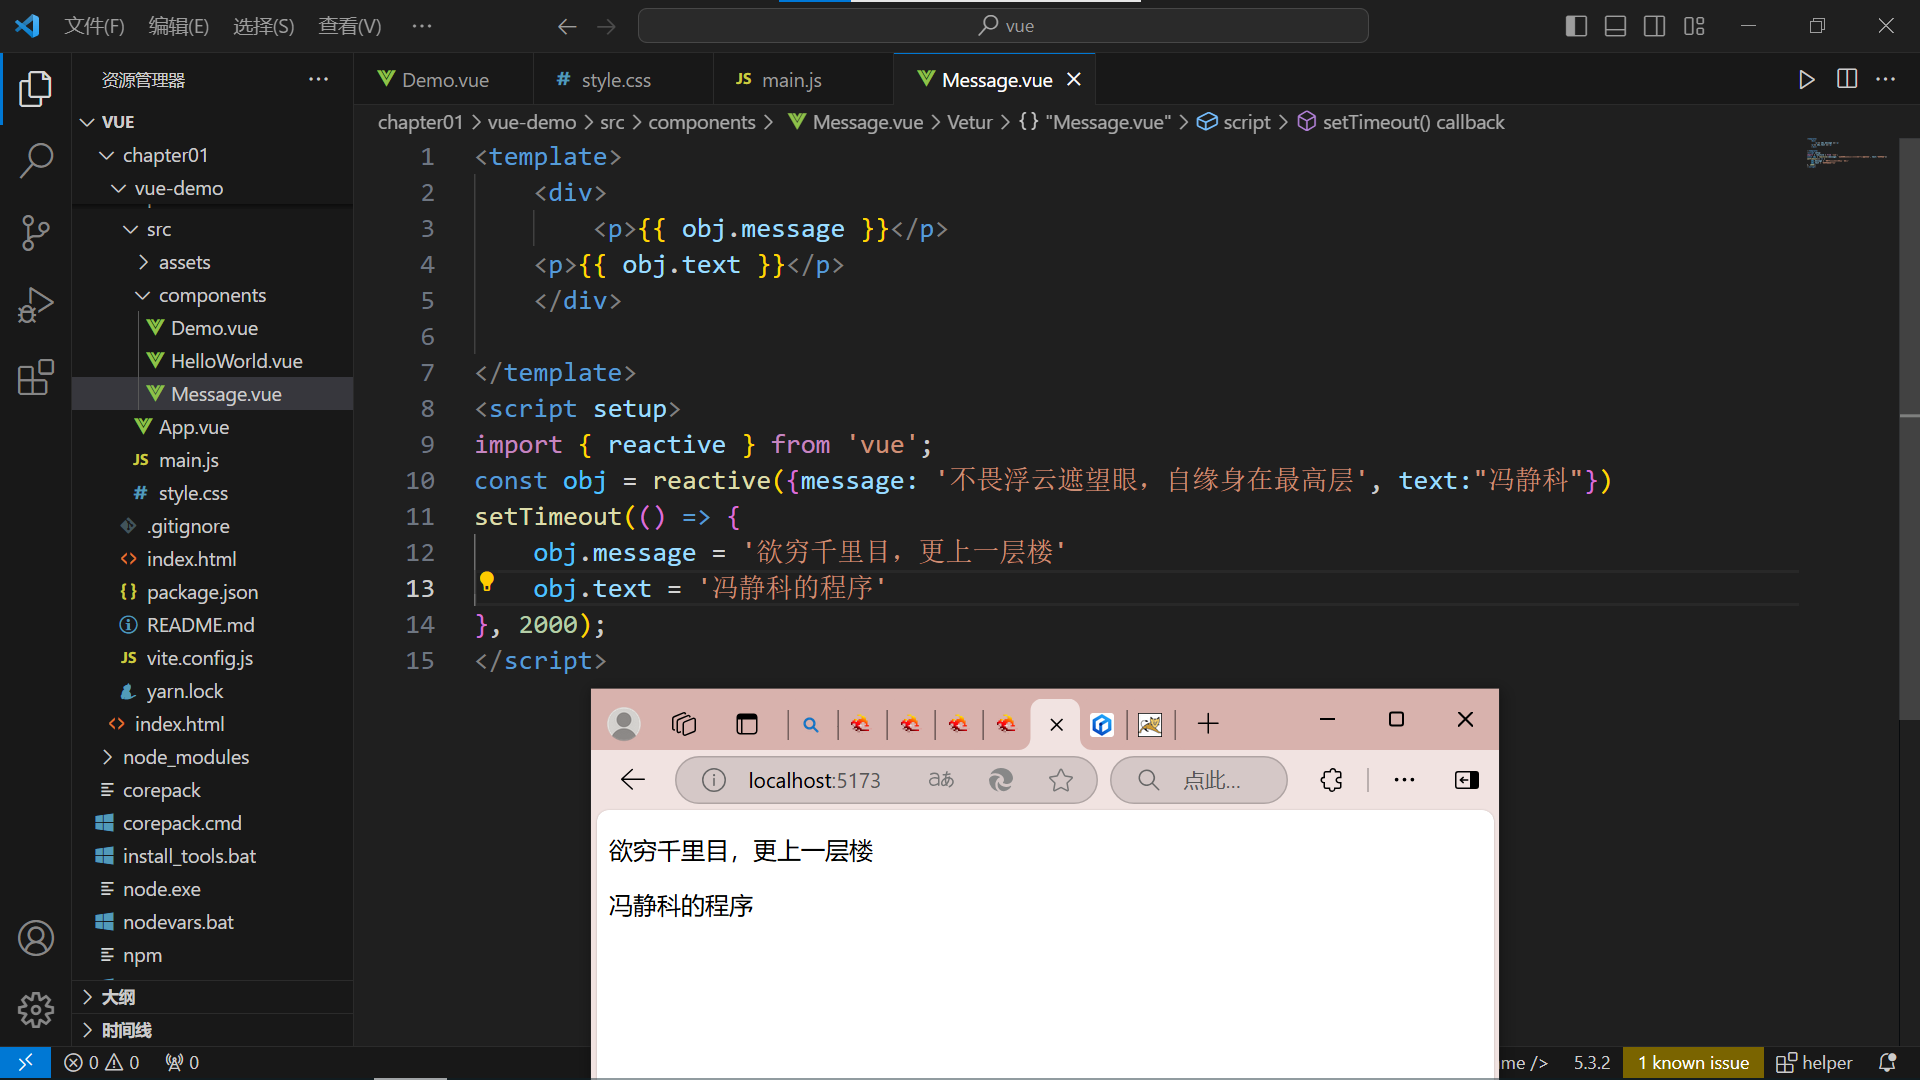Click the editor vertical scrollbar
This screenshot has width=1920, height=1080.
click(x=1909, y=430)
